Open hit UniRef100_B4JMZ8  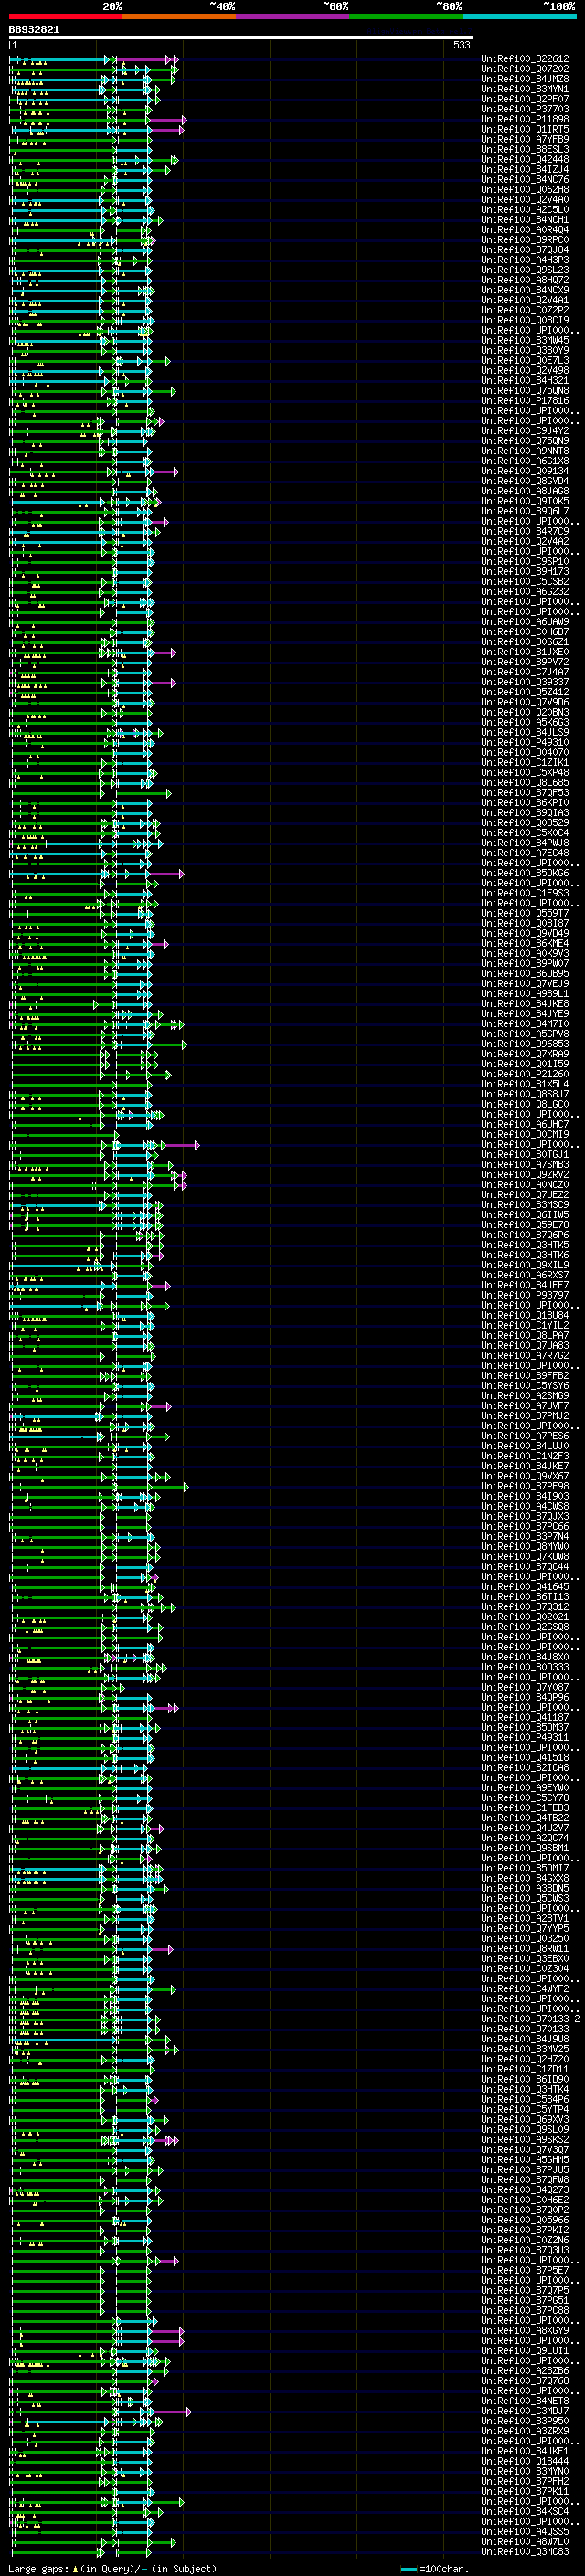coord(525,79)
